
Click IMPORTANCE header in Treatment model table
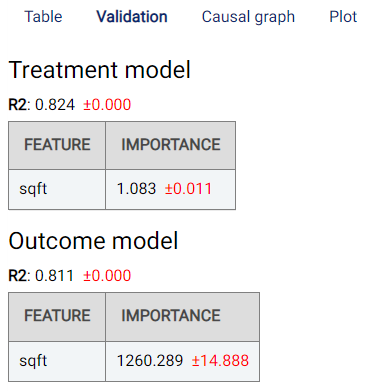[171, 145]
